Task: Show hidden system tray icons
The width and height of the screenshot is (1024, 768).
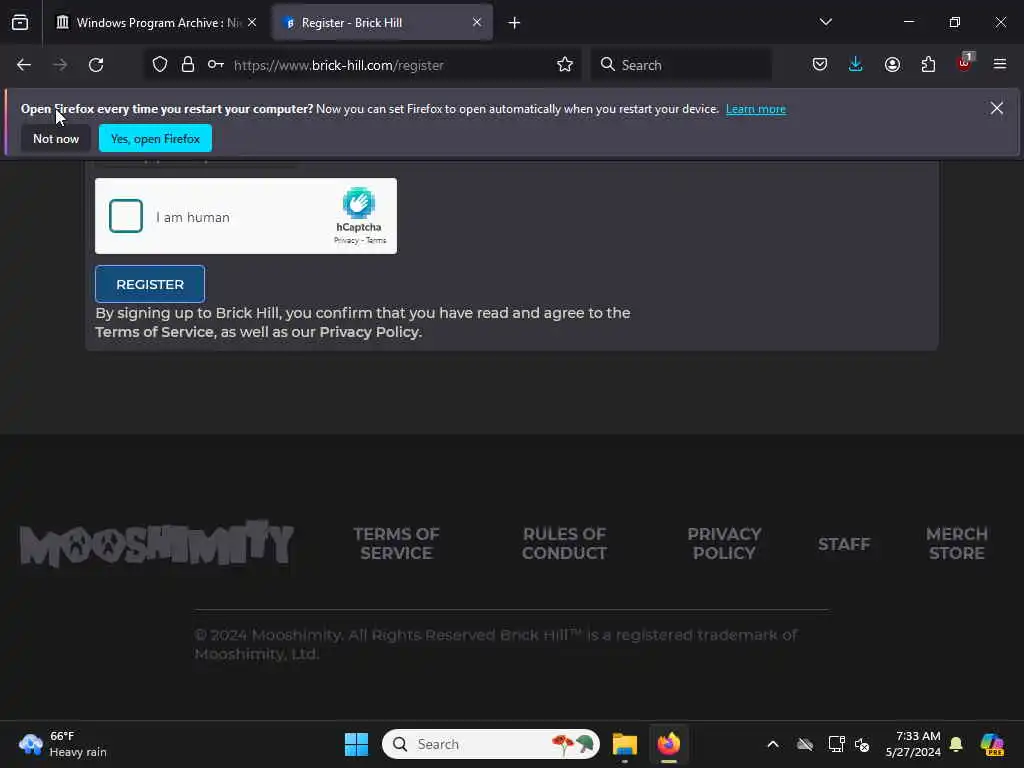Action: [773, 744]
